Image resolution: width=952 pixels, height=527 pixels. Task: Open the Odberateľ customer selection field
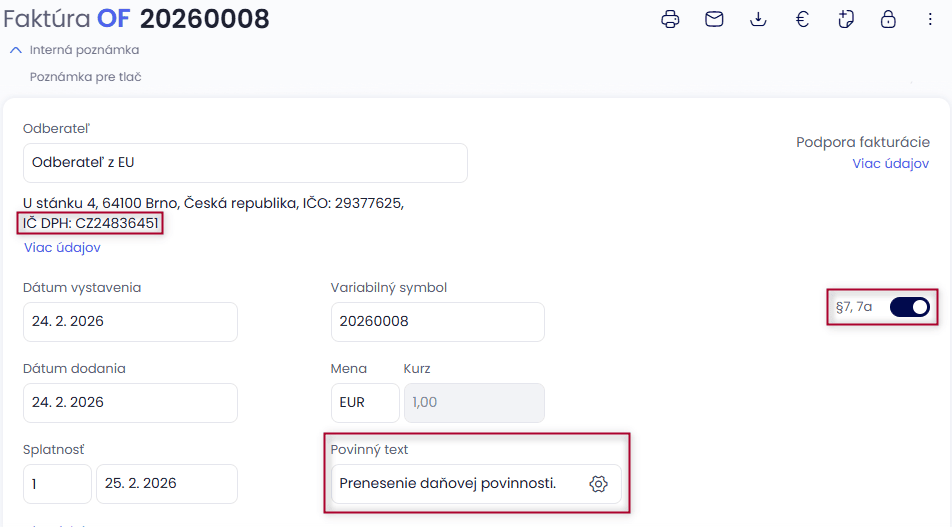(245, 163)
